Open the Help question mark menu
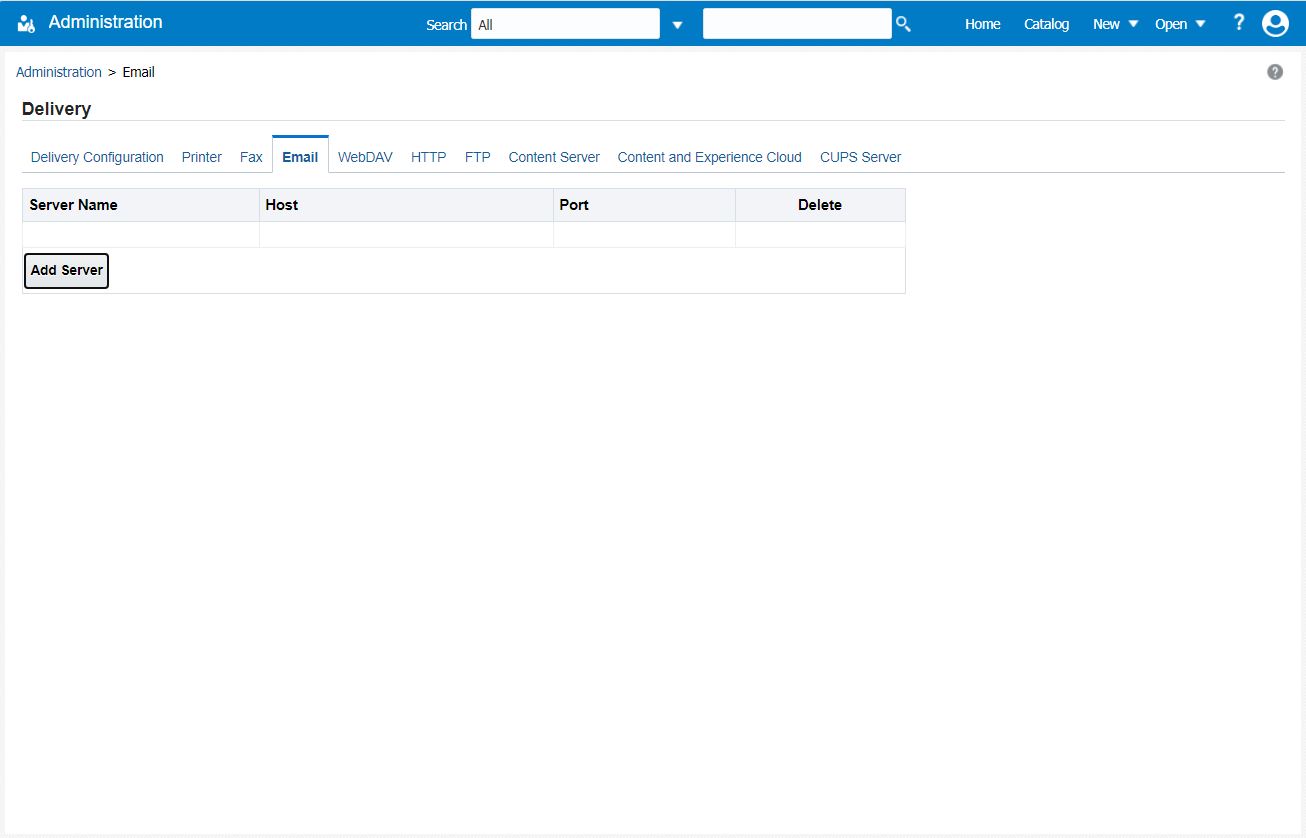The height and width of the screenshot is (838, 1306). (1239, 22)
